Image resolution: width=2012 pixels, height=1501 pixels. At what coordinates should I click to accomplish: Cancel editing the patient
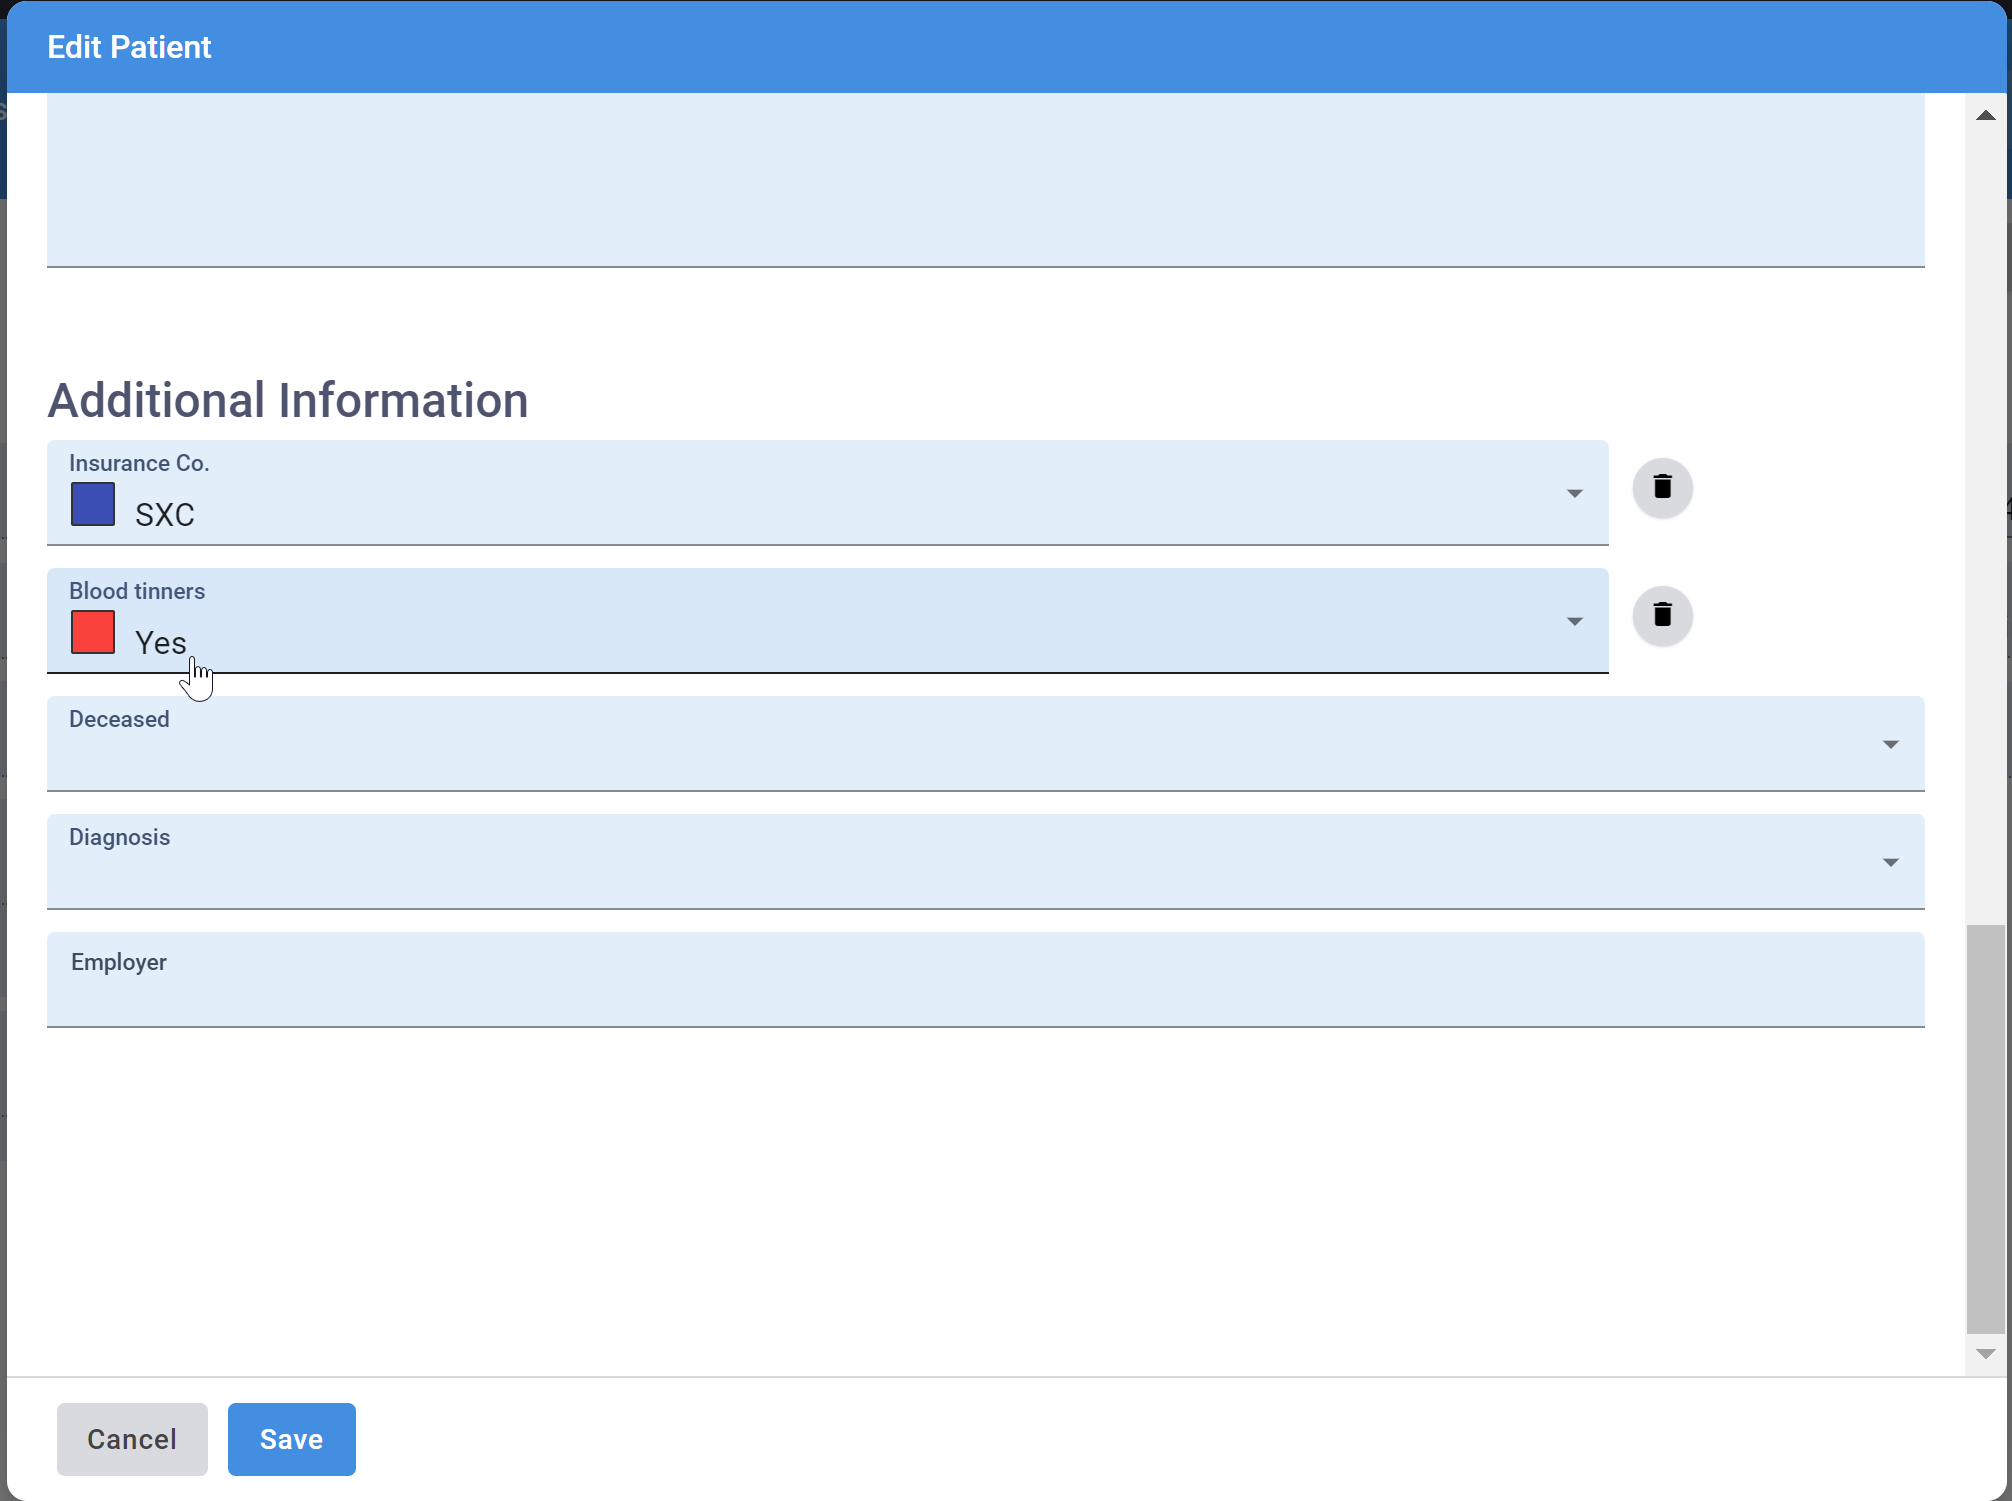[x=131, y=1439]
